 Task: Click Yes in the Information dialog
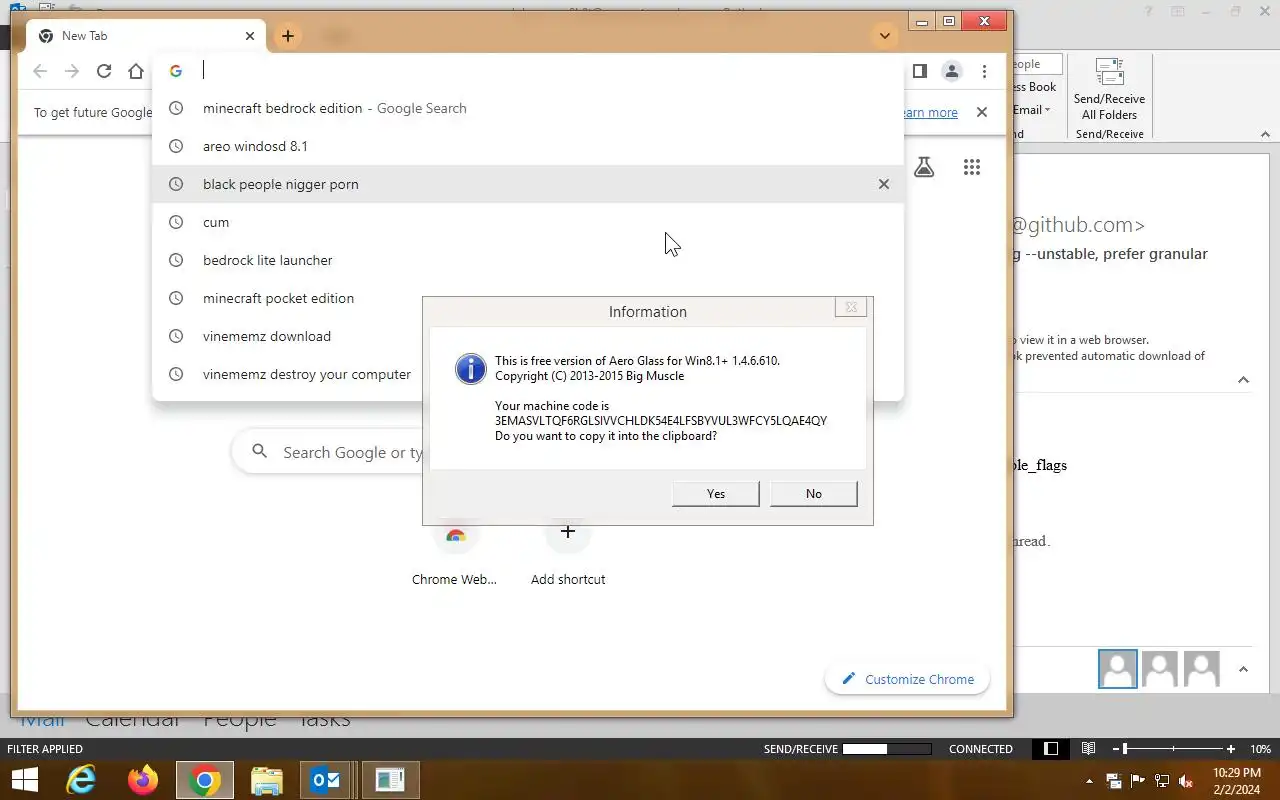pos(716,494)
